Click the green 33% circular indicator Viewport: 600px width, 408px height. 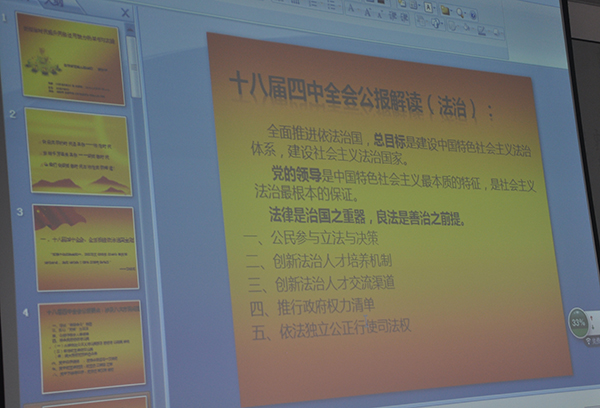(x=578, y=323)
